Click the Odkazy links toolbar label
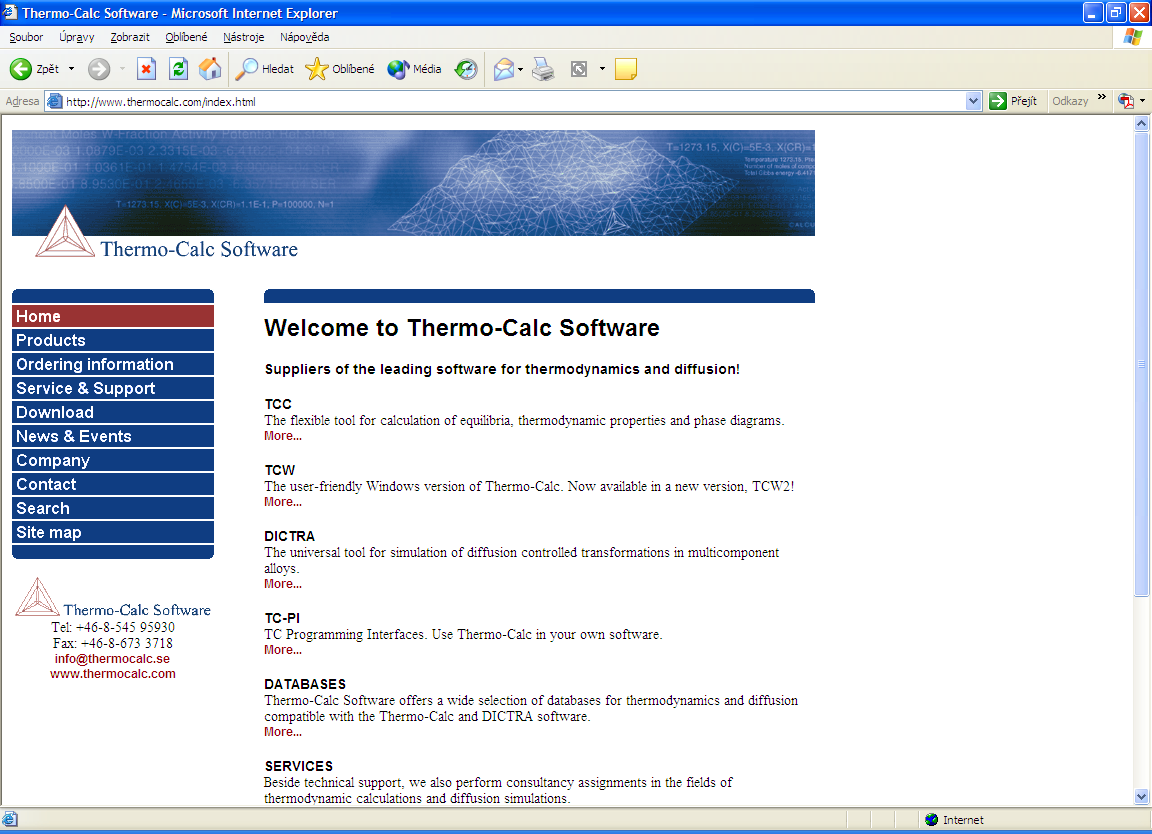The height and width of the screenshot is (834, 1152). 1070,101
